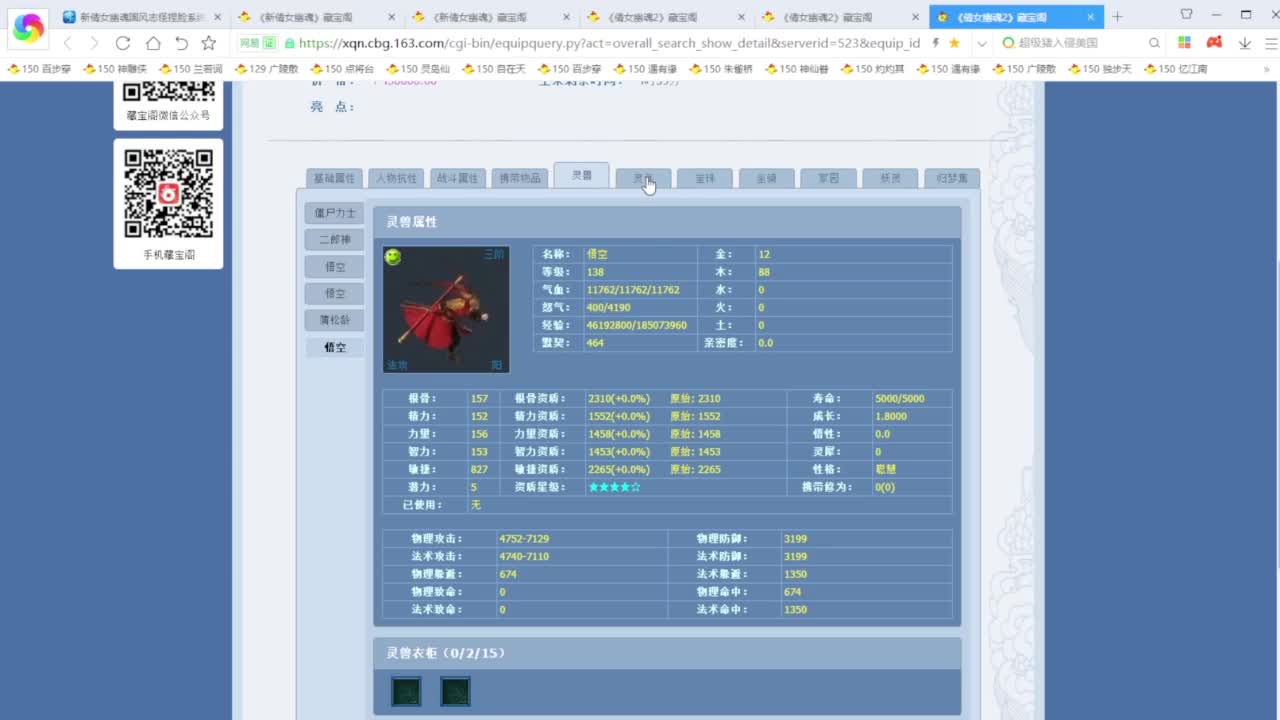Open the 150 自在天 bookmark
Screen dimensions: 1280x720
[x=494, y=69]
